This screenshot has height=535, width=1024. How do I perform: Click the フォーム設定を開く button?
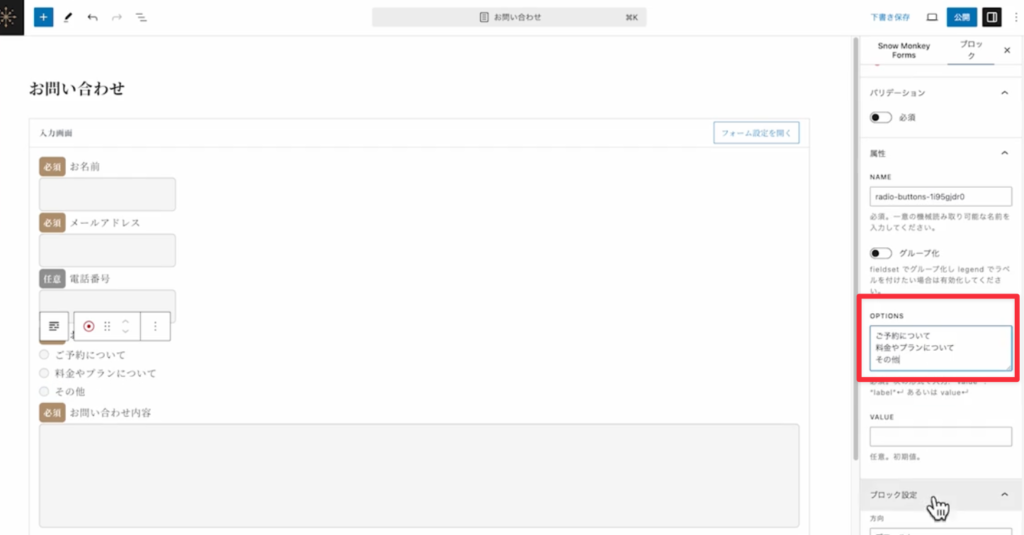pyautogui.click(x=756, y=133)
